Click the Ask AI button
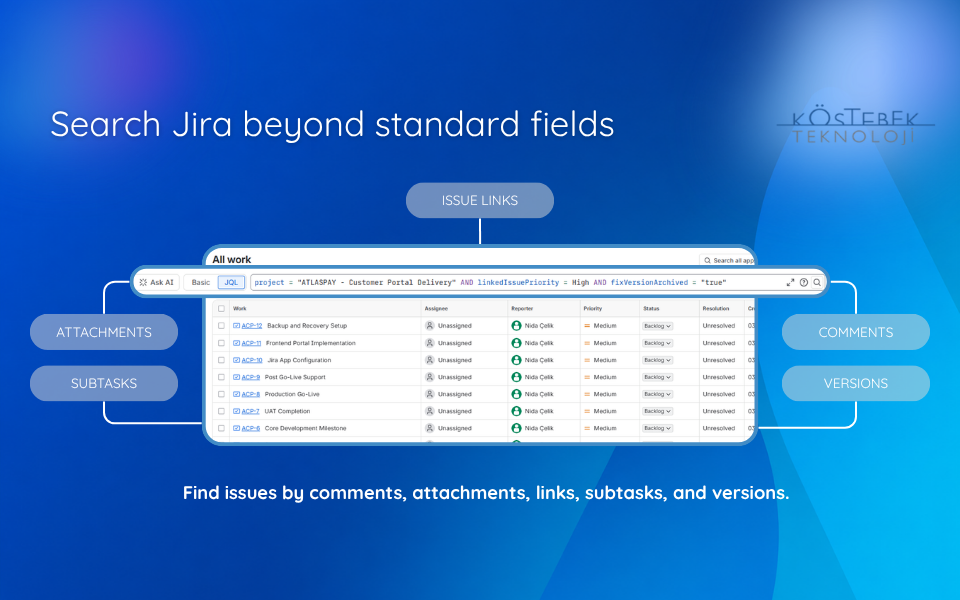The height and width of the screenshot is (600, 960). coord(157,282)
